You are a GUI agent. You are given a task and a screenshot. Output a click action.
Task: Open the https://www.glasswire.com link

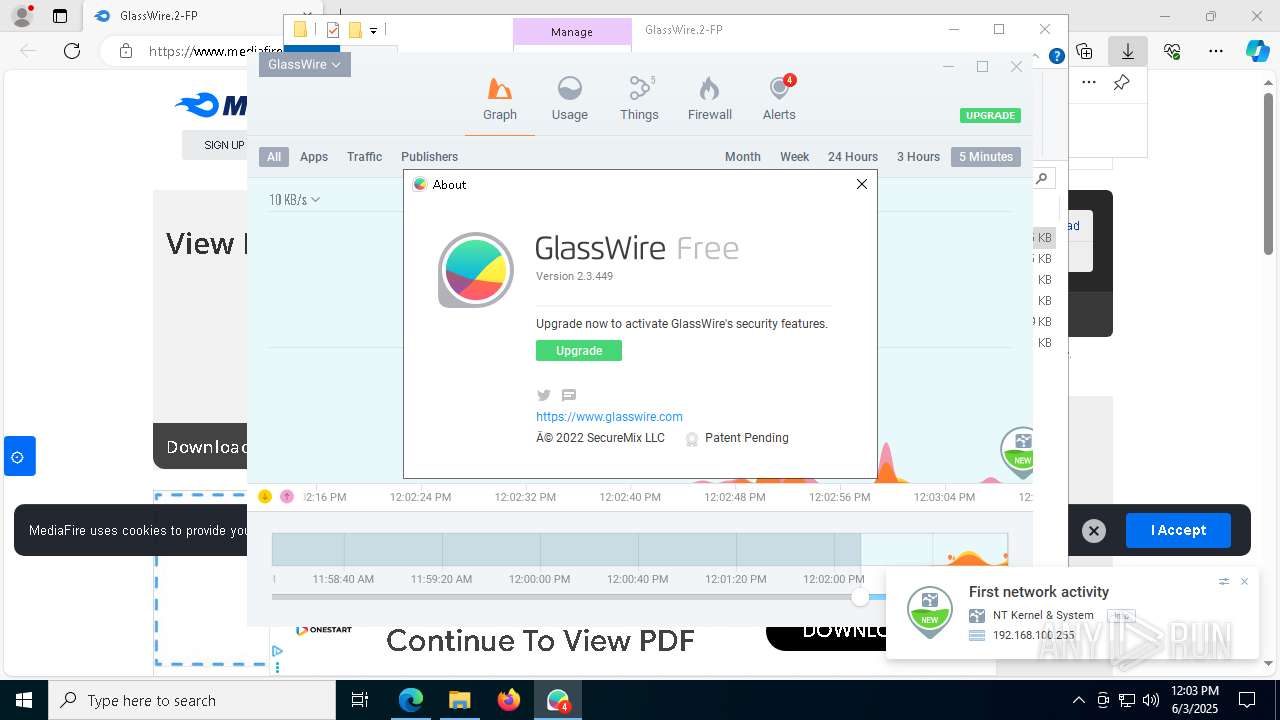click(609, 417)
